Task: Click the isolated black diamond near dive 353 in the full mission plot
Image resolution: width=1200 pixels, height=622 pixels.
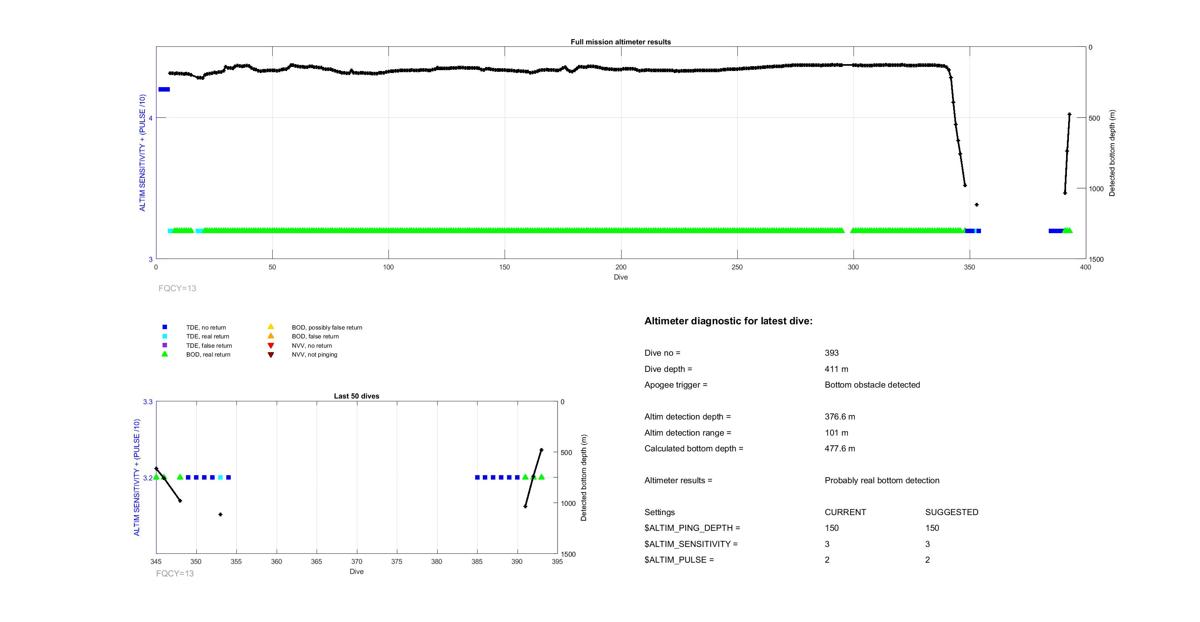Action: pos(977,205)
